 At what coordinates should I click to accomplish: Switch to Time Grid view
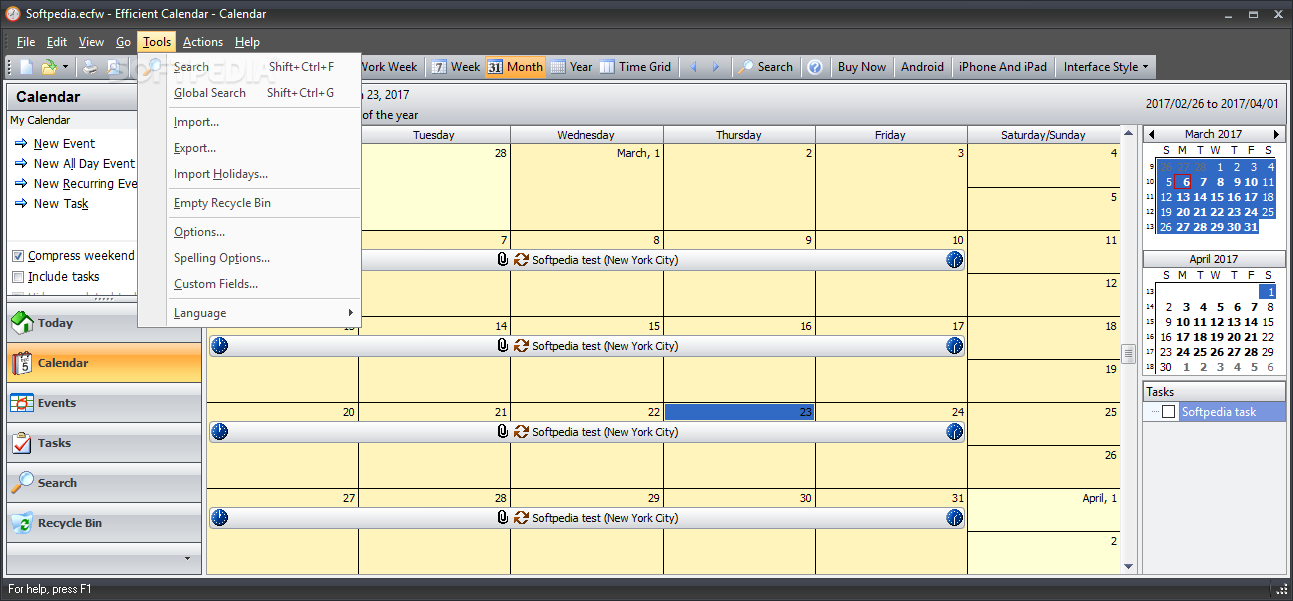(636, 67)
